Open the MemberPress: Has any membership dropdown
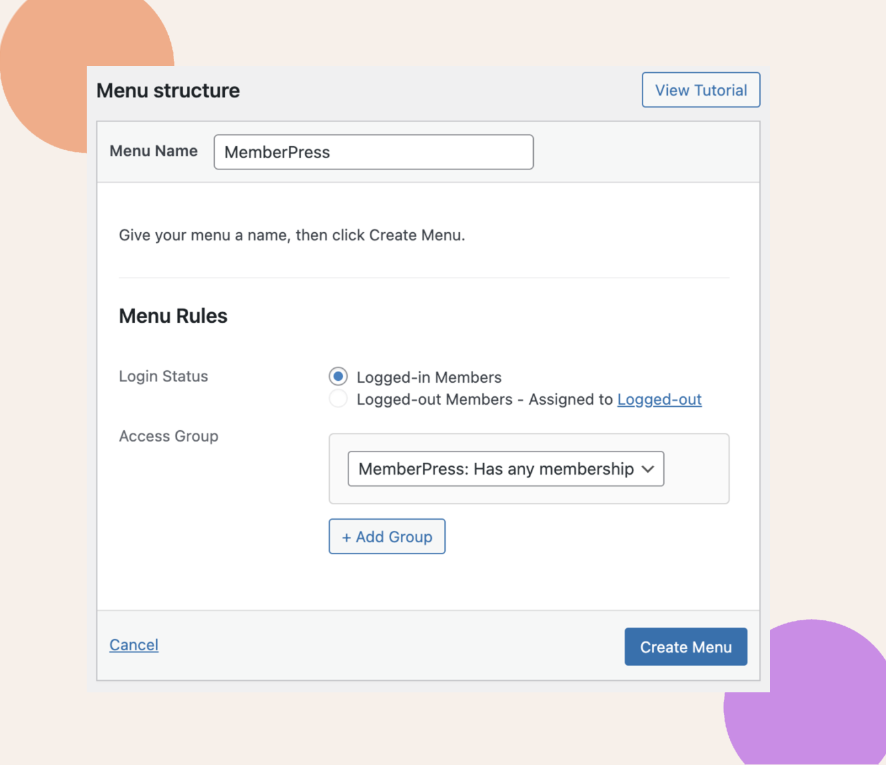This screenshot has height=765, width=886. coord(506,468)
